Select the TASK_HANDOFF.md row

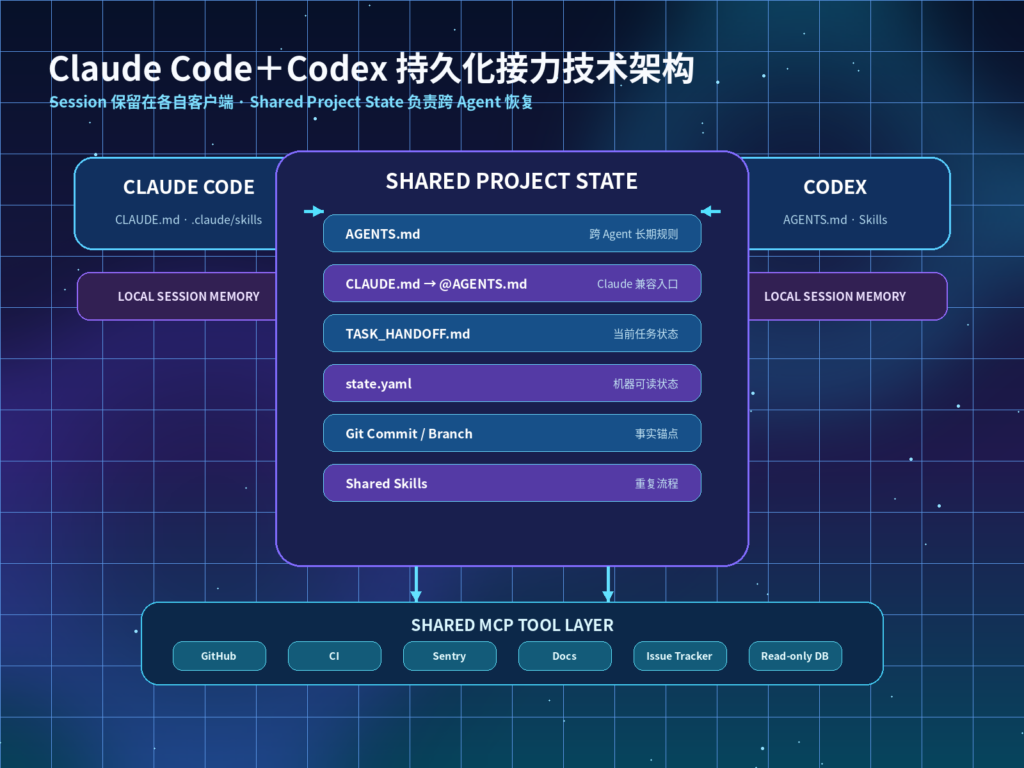click(512, 333)
